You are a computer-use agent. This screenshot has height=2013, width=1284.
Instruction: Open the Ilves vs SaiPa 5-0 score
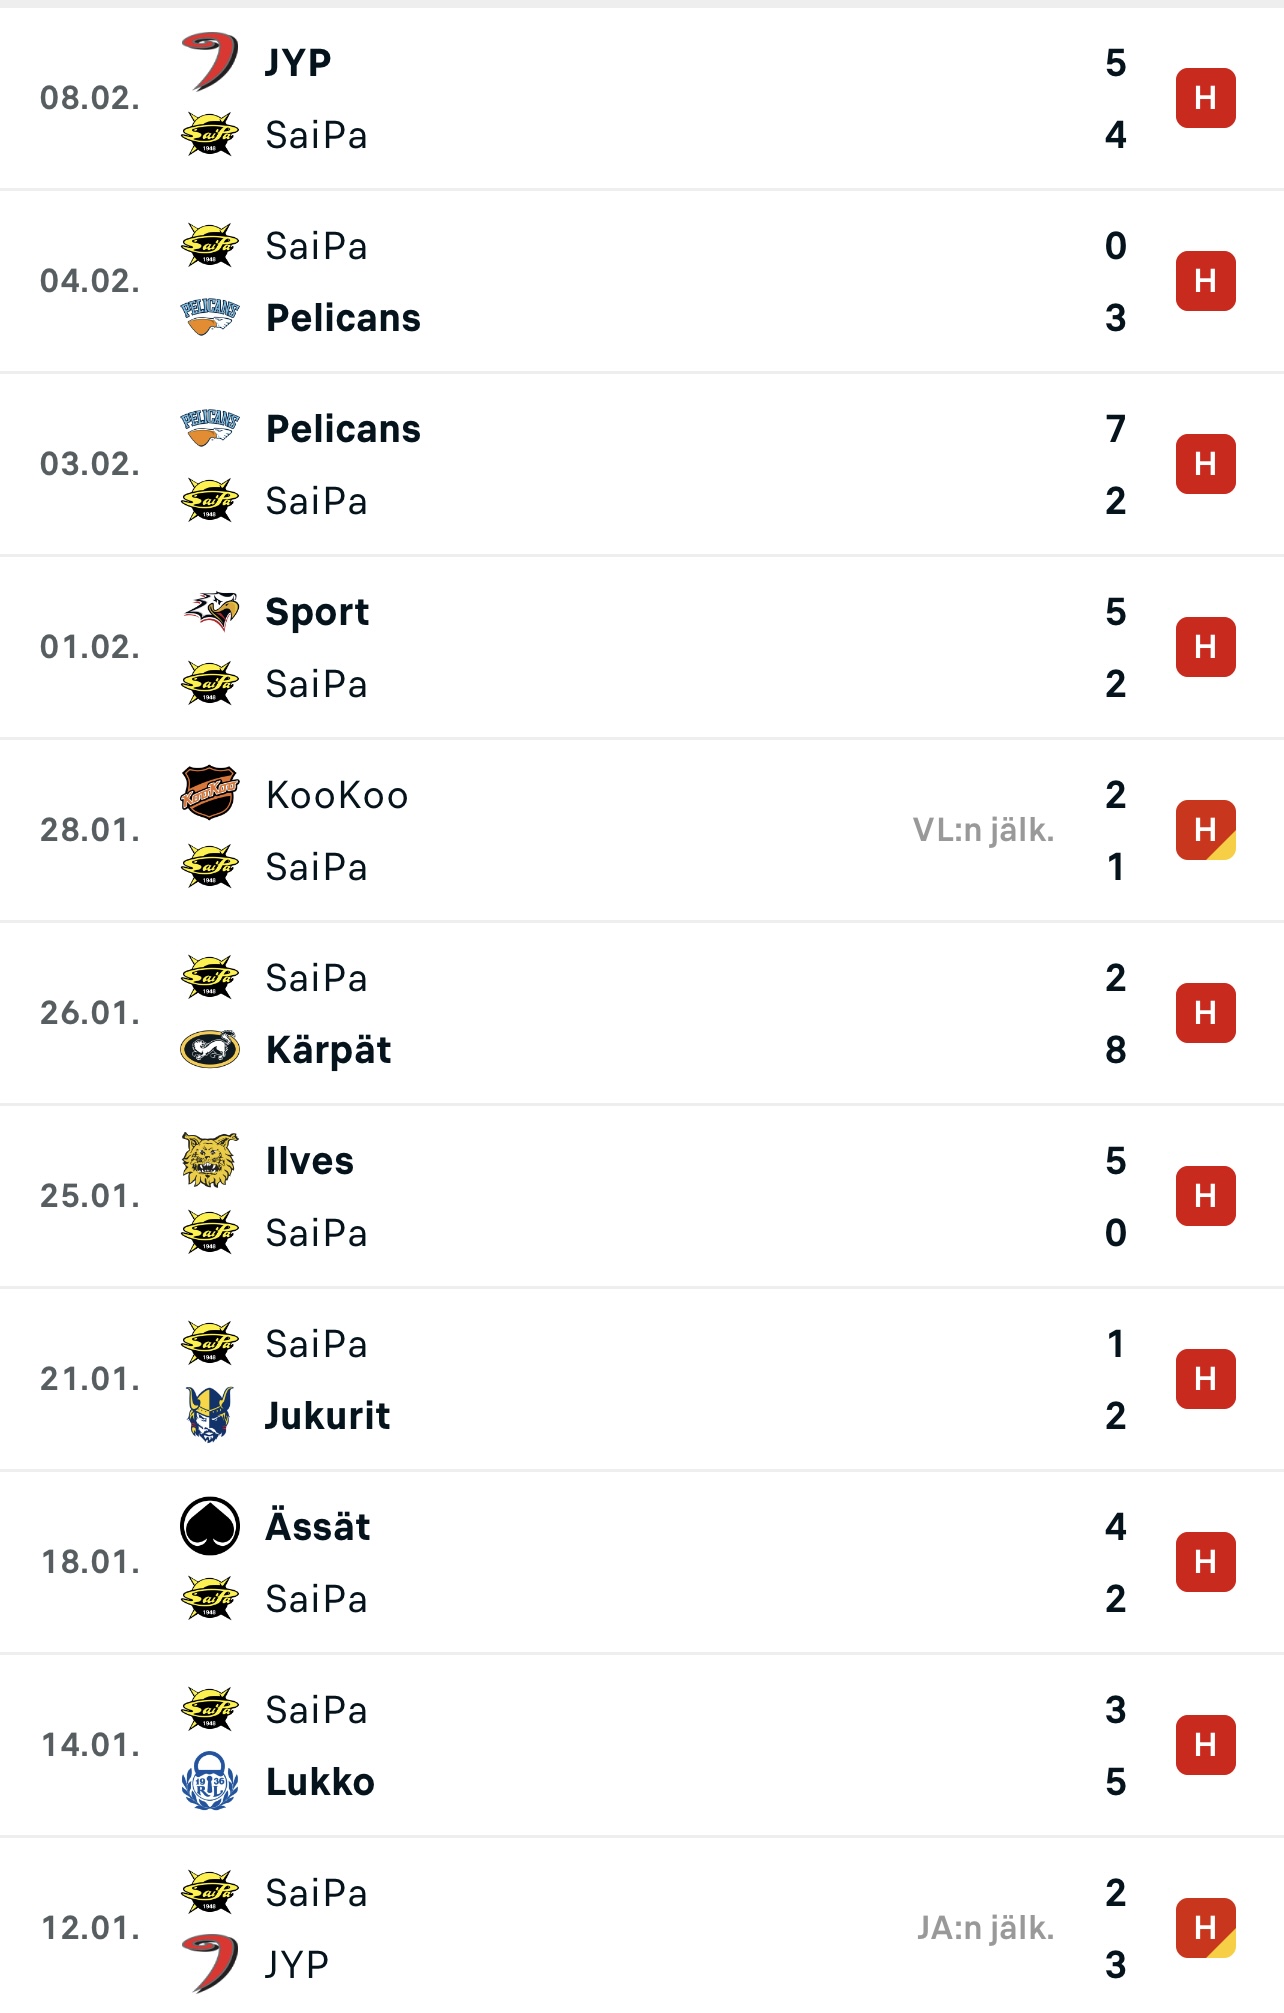pos(1116,1196)
